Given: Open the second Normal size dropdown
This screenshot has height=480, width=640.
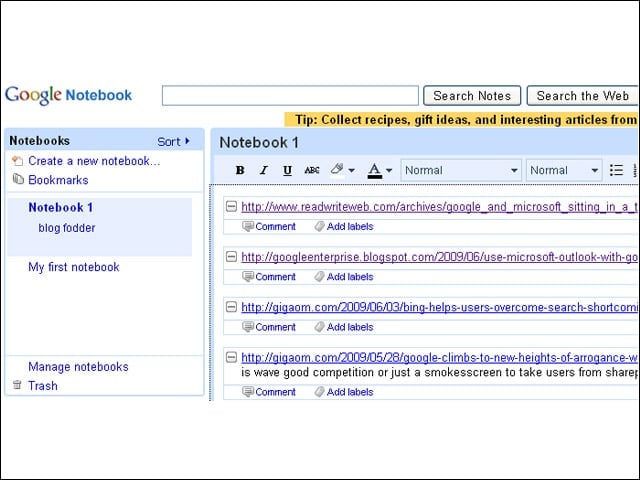Looking at the screenshot, I should (x=564, y=170).
